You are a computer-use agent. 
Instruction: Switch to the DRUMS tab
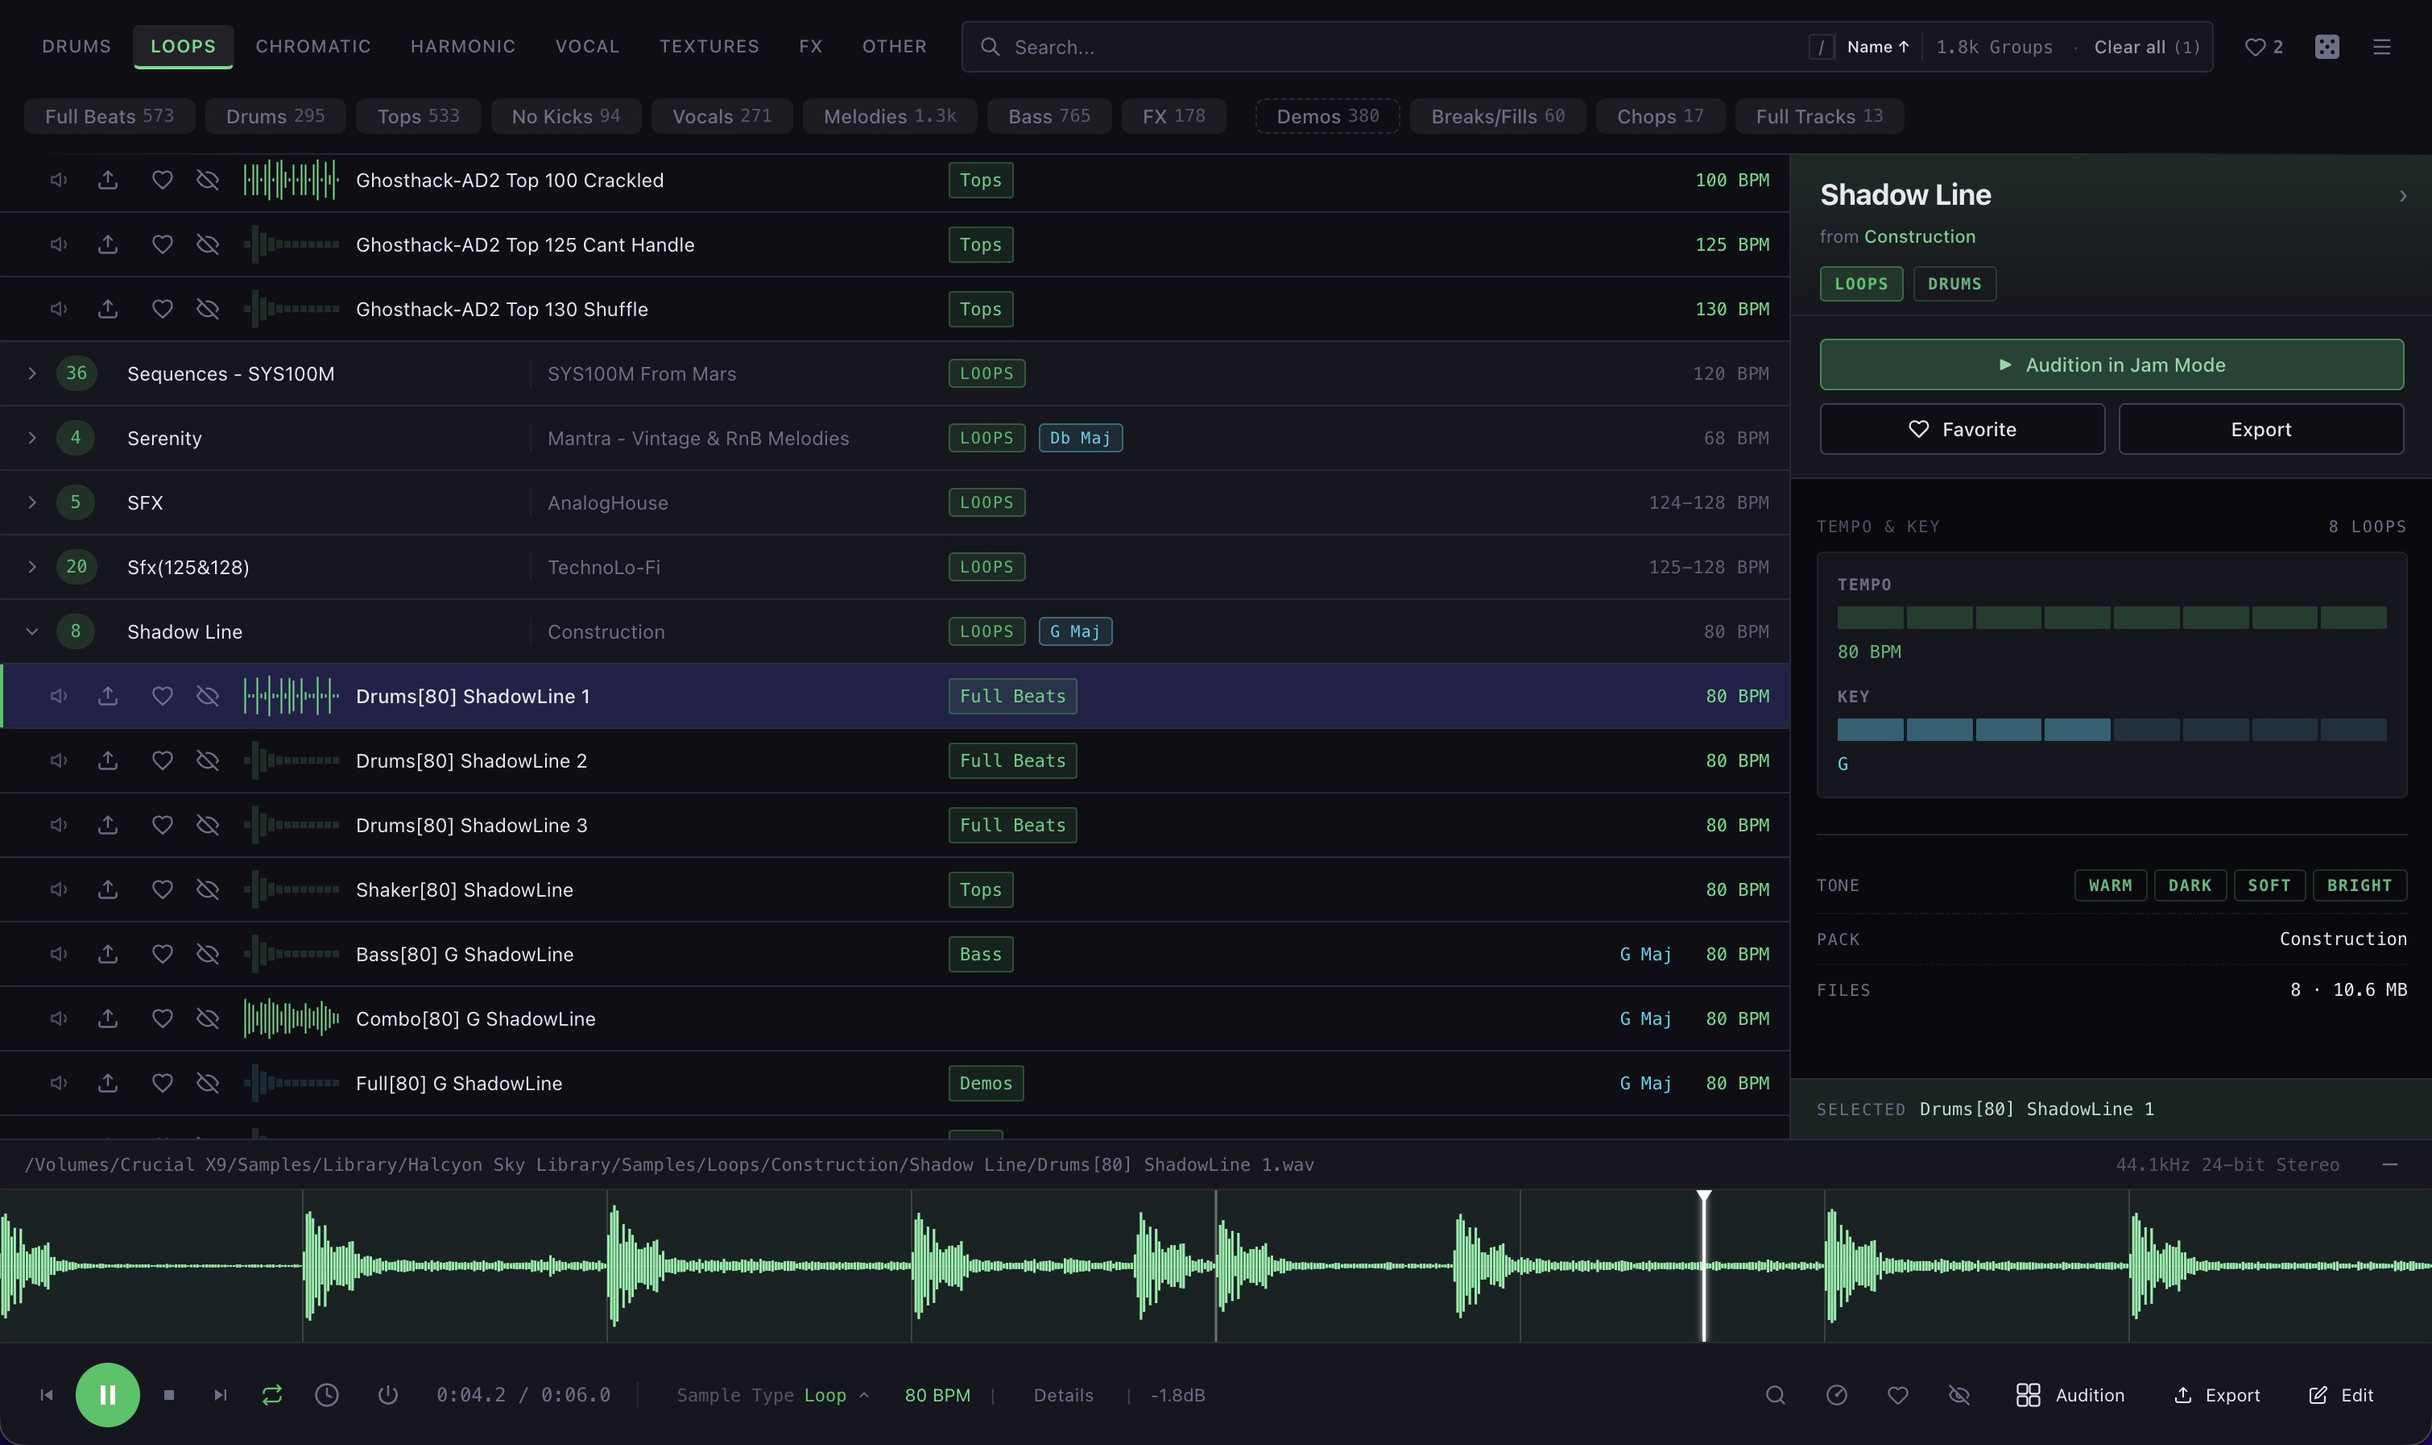point(77,46)
